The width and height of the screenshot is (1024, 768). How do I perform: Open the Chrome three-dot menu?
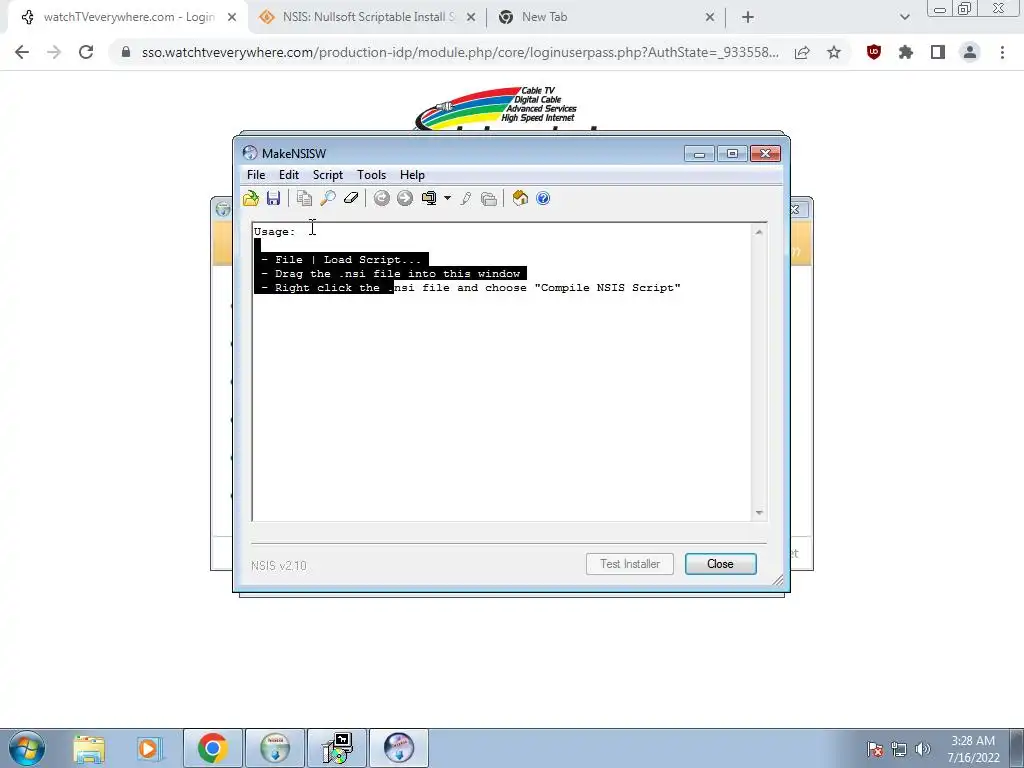[1002, 52]
